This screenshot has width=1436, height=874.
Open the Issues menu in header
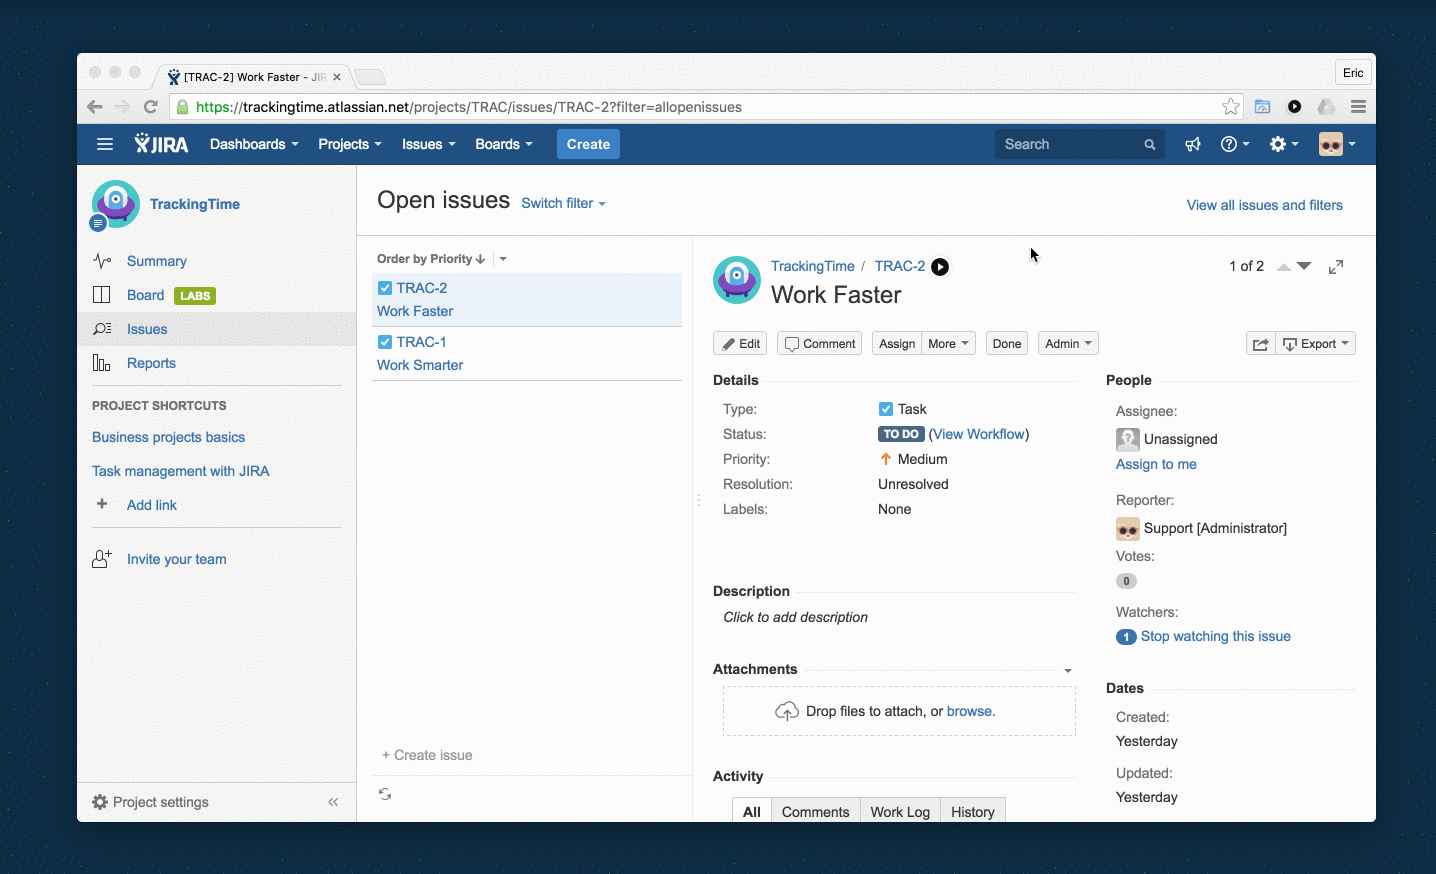tap(429, 144)
